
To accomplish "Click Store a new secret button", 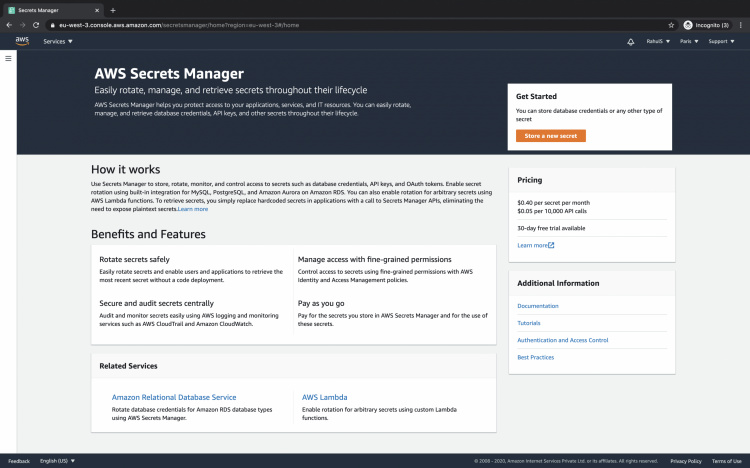I will pos(551,135).
